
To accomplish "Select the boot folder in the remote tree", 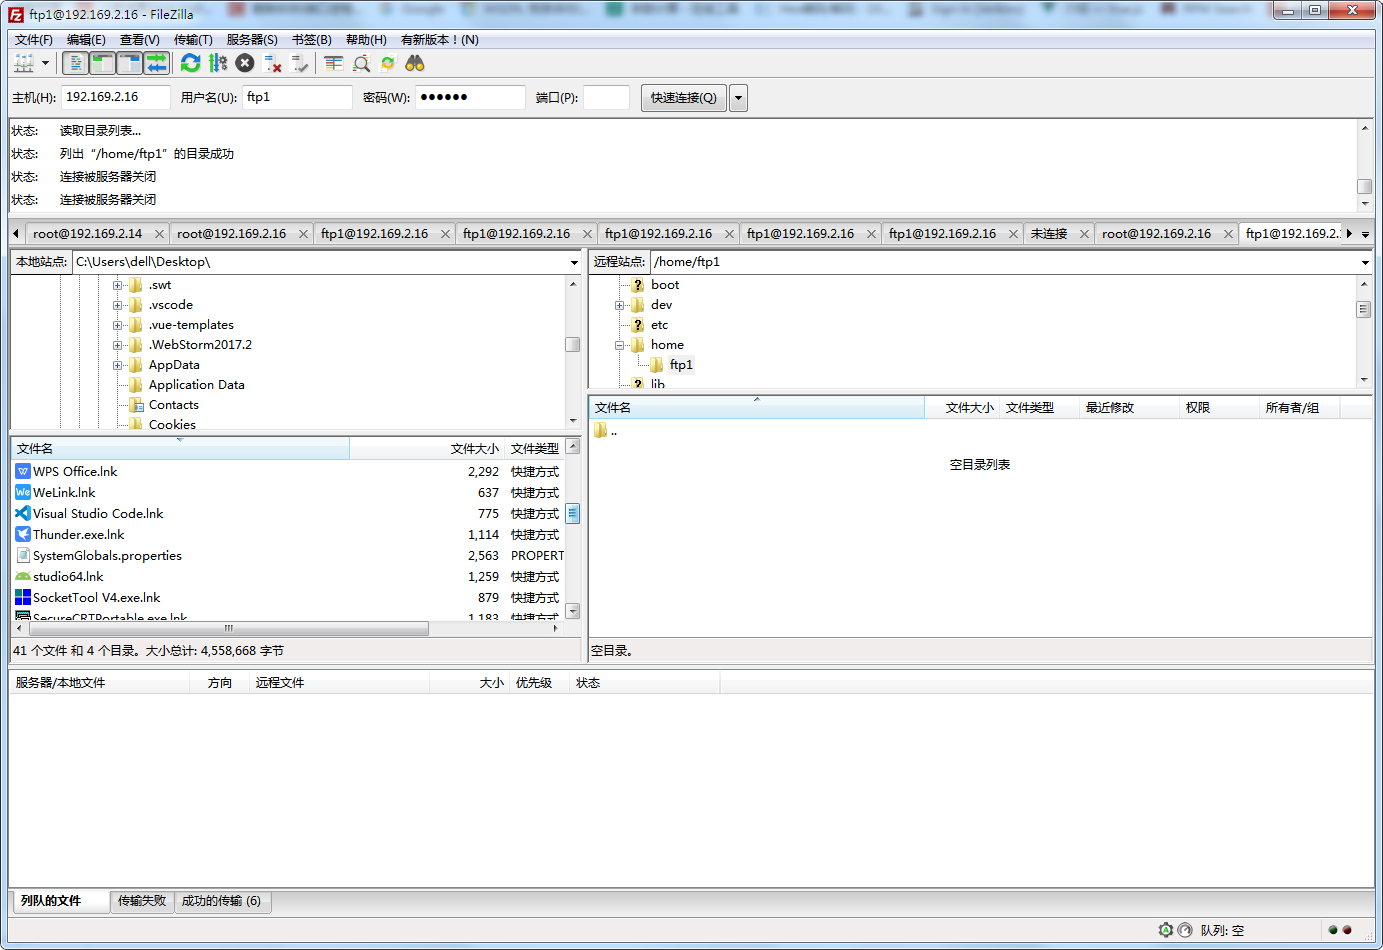I will coord(665,285).
